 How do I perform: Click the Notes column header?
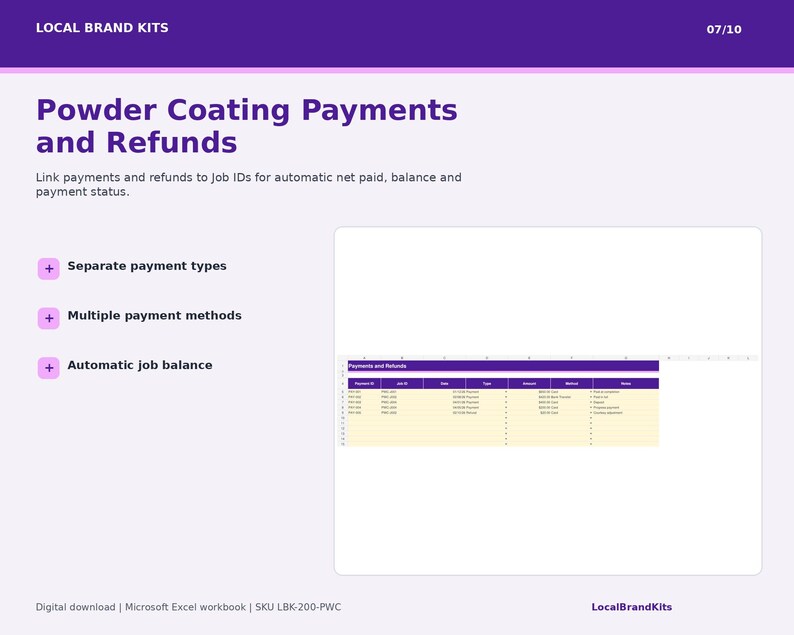point(626,383)
